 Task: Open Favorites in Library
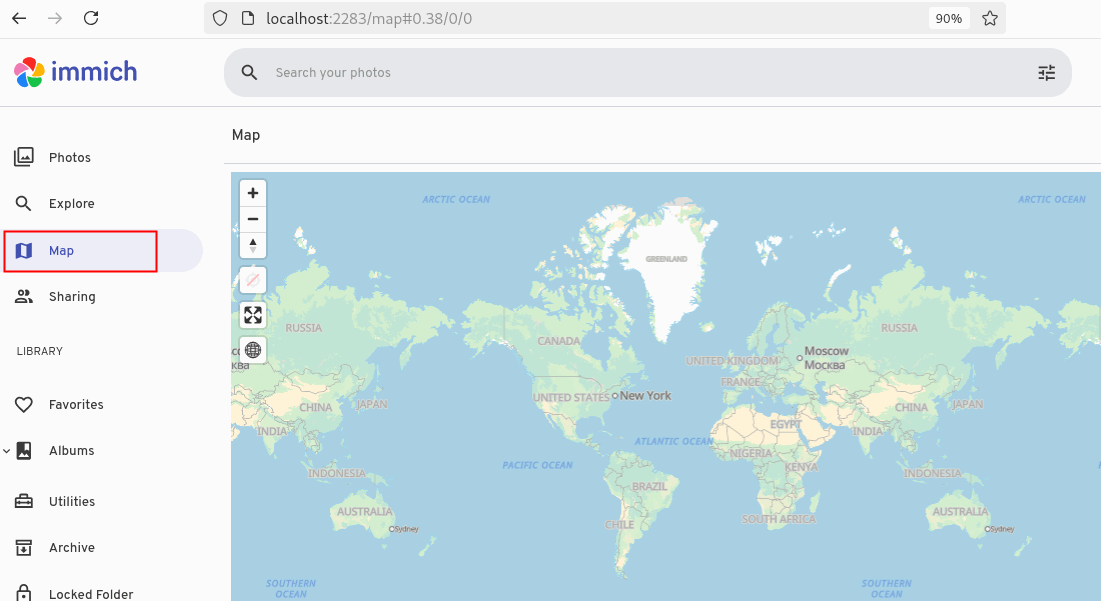[76, 405]
